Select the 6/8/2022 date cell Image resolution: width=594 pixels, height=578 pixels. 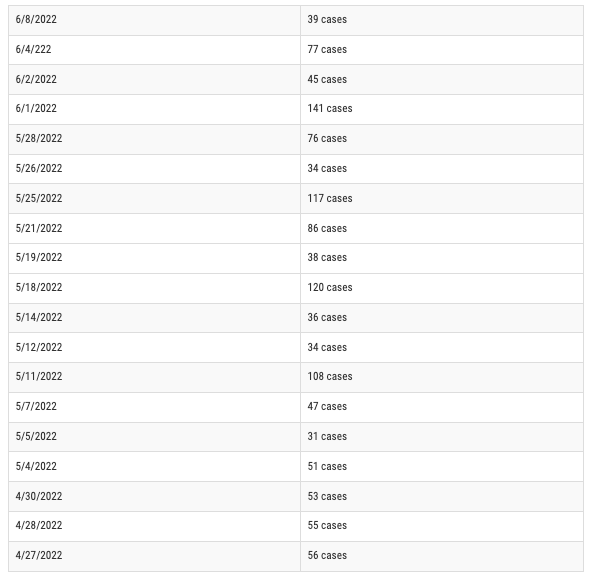click(x=155, y=20)
